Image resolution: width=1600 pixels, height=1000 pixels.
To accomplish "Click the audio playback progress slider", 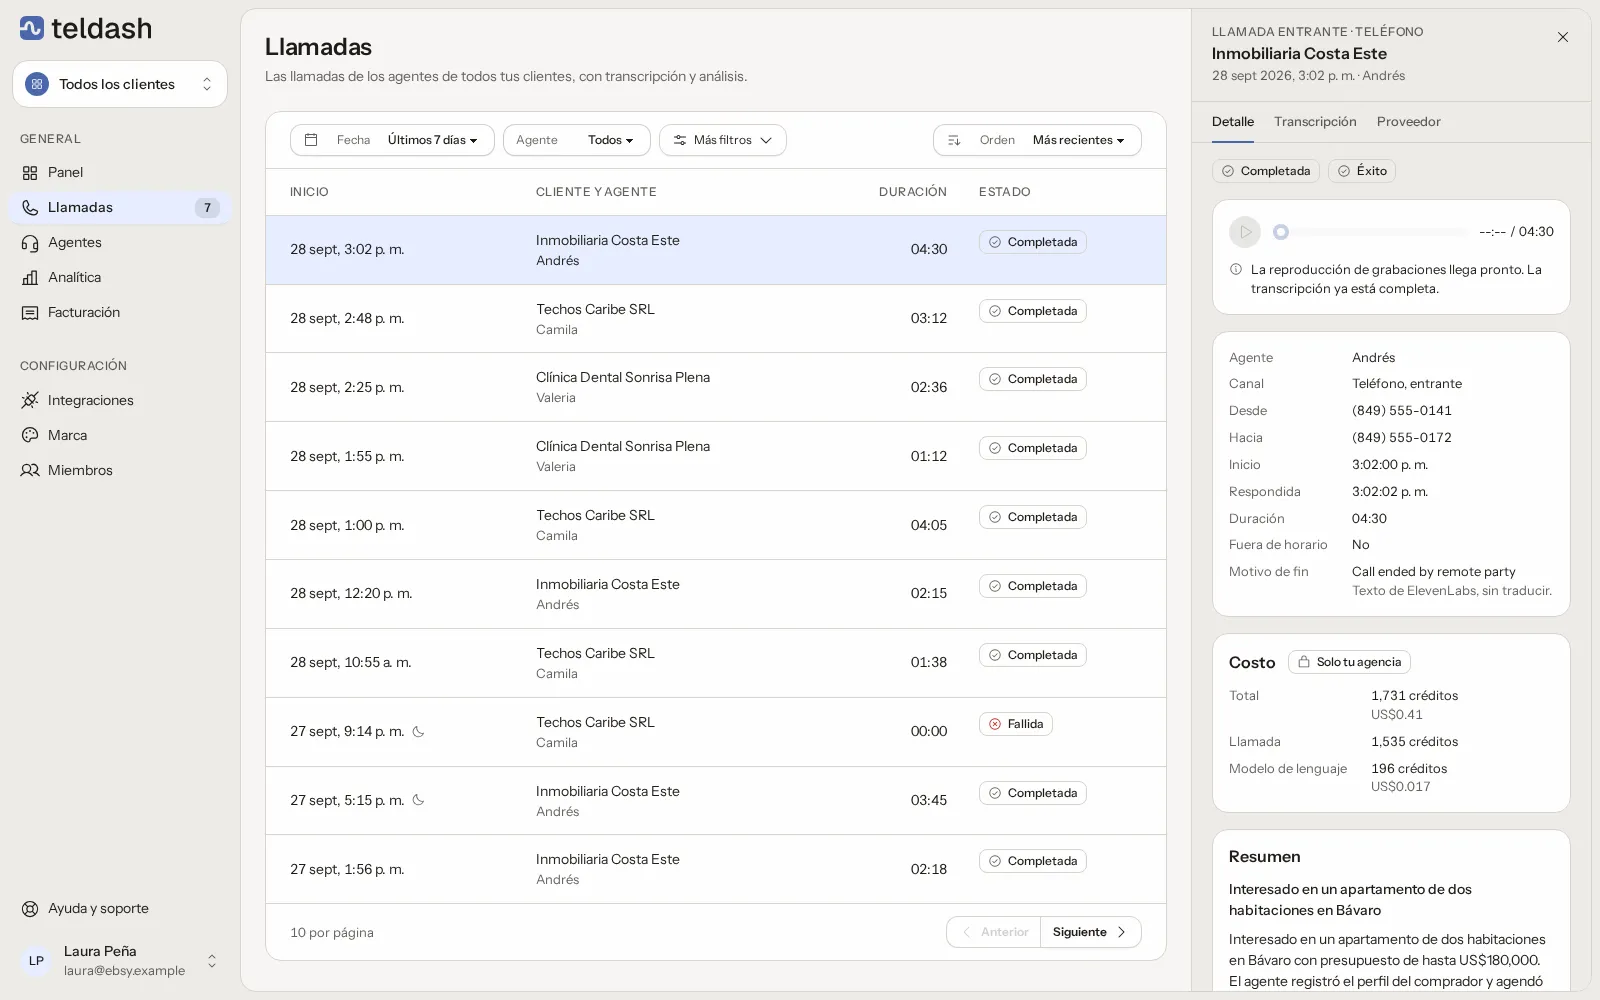I will 1370,232.
